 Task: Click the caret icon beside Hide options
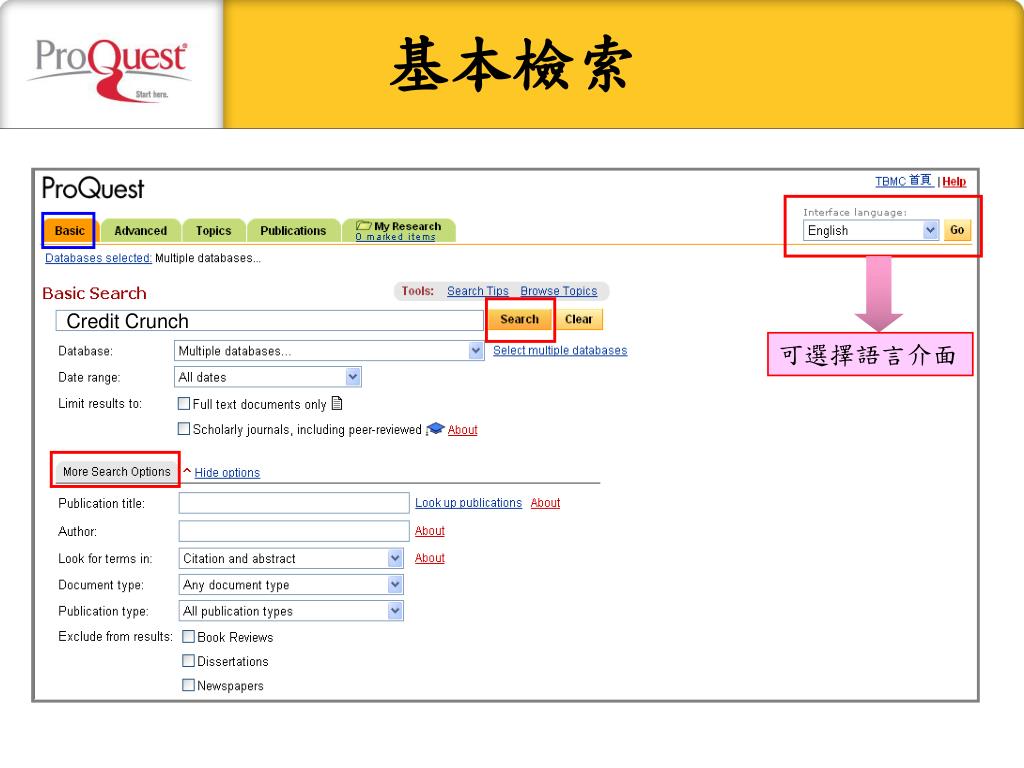click(187, 471)
